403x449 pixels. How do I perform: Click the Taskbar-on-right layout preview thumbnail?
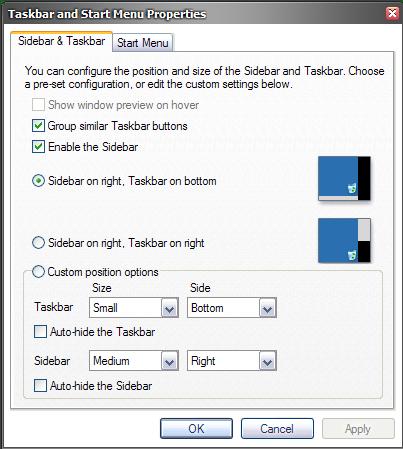(x=344, y=240)
